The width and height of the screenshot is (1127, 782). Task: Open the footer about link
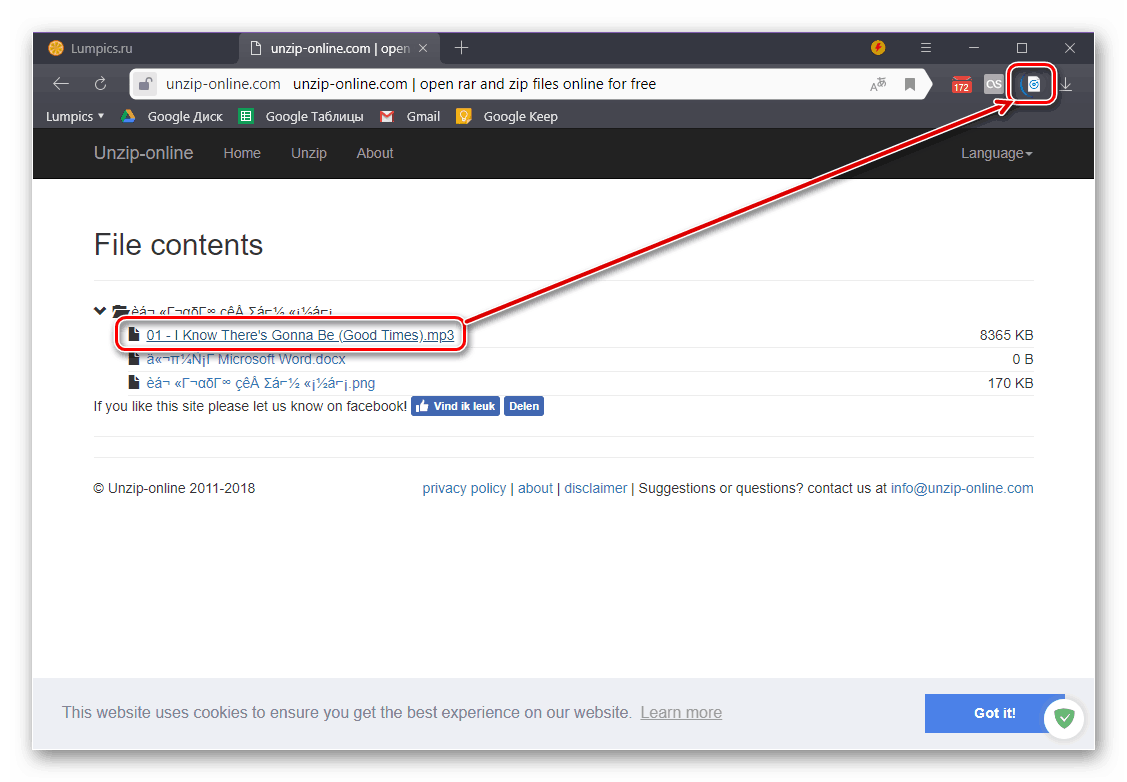pos(535,488)
